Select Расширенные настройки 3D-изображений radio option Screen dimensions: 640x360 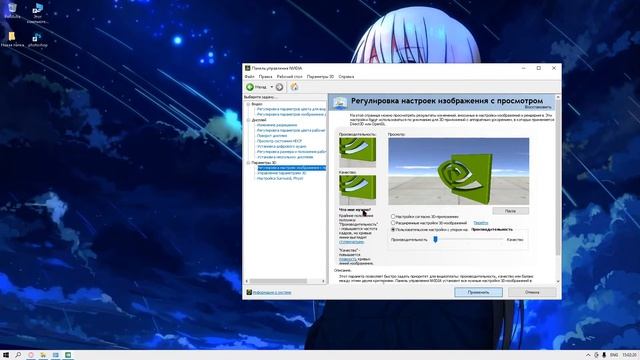(393, 223)
